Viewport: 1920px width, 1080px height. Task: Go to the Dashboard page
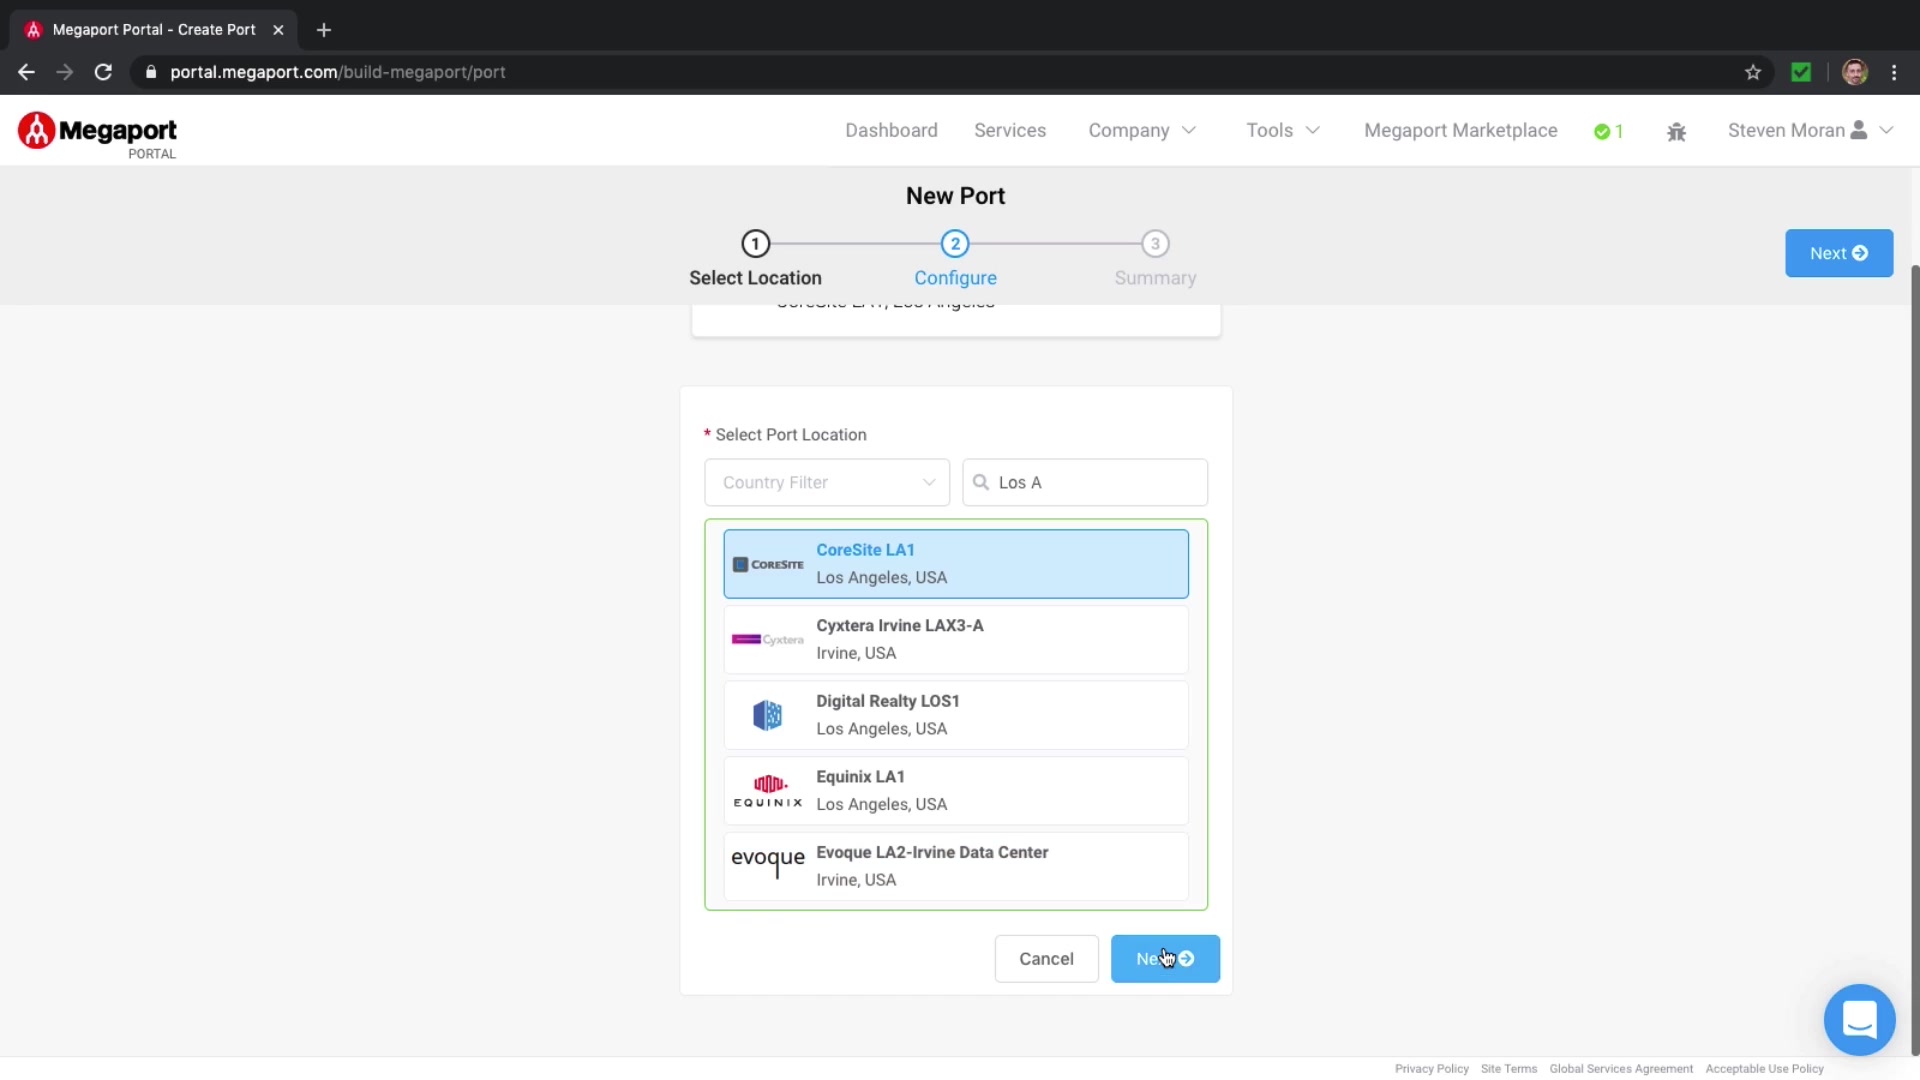pyautogui.click(x=891, y=131)
